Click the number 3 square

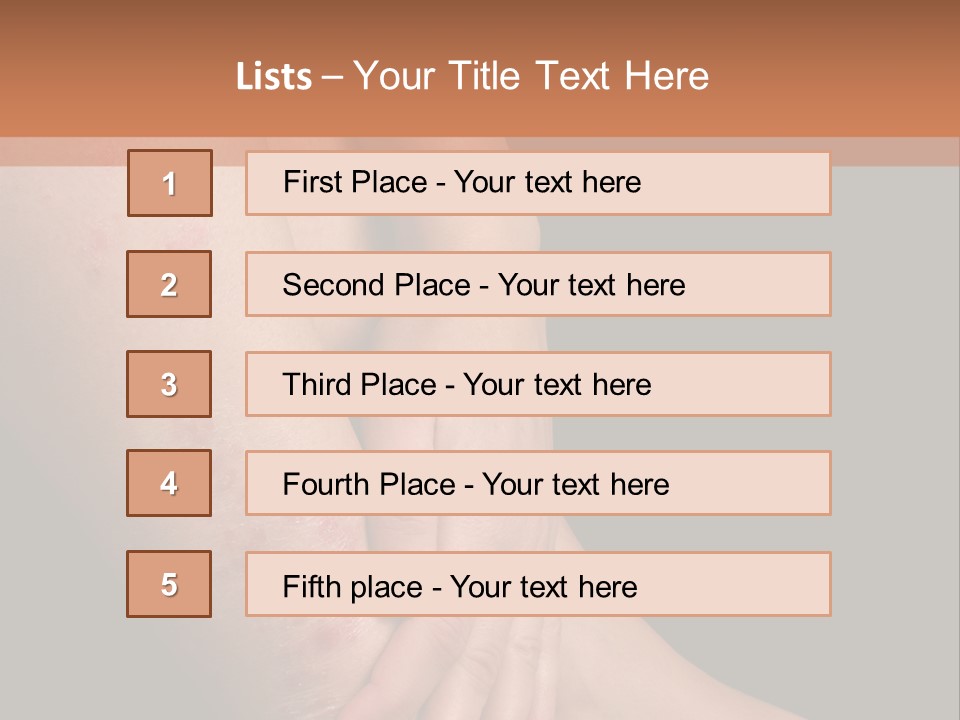tap(169, 384)
